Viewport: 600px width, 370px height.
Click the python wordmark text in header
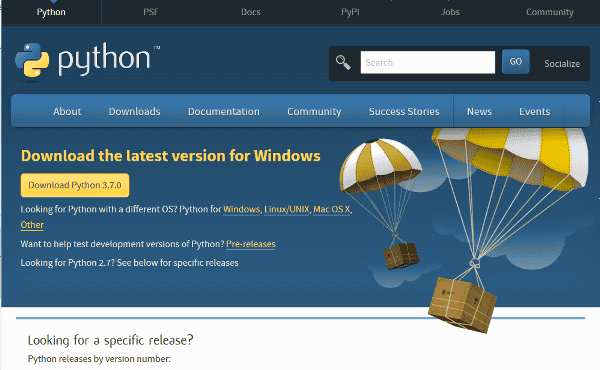[104, 60]
